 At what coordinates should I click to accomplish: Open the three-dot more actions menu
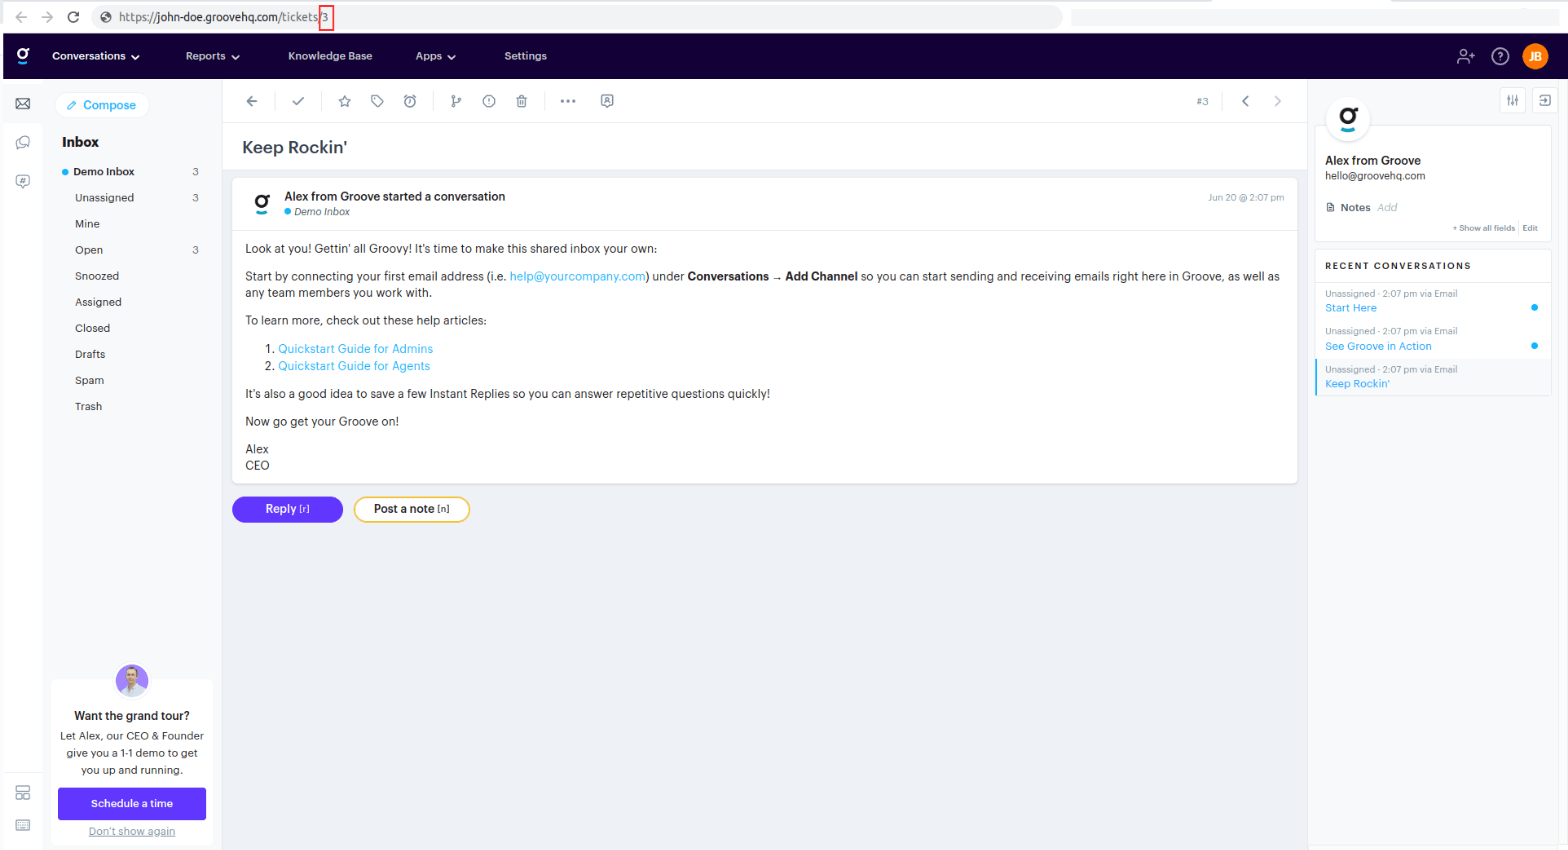click(568, 101)
